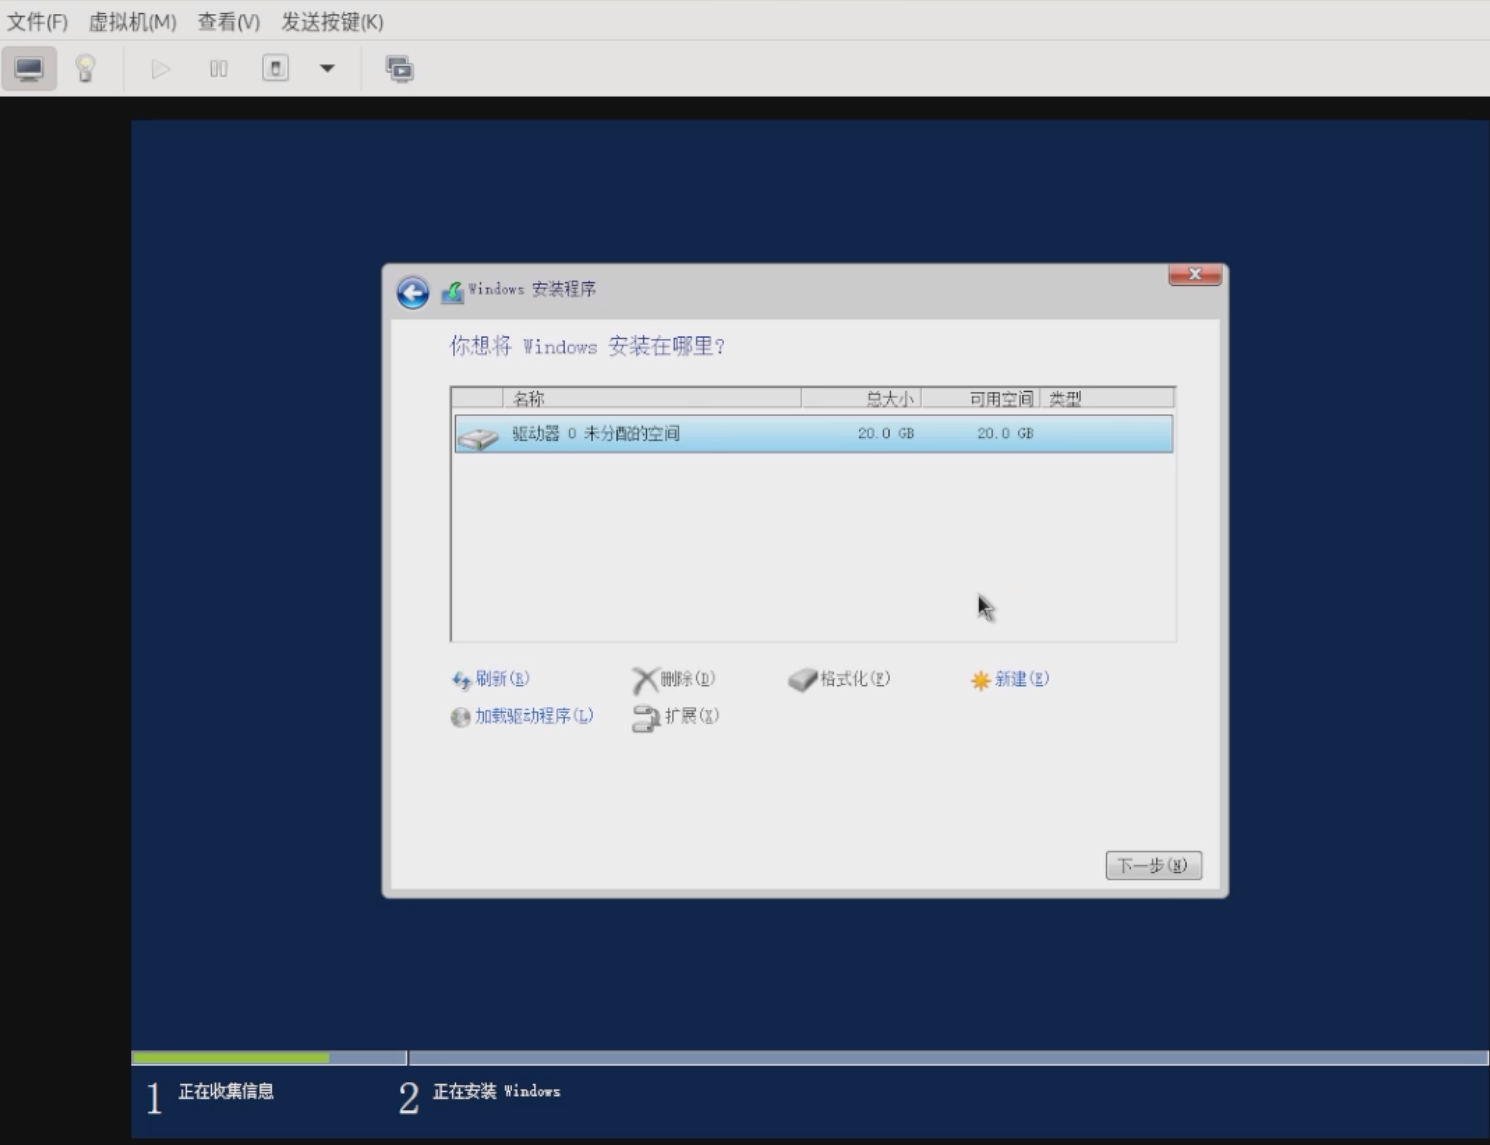Open the 文件(F) menu
This screenshot has width=1490, height=1145.
(x=38, y=21)
